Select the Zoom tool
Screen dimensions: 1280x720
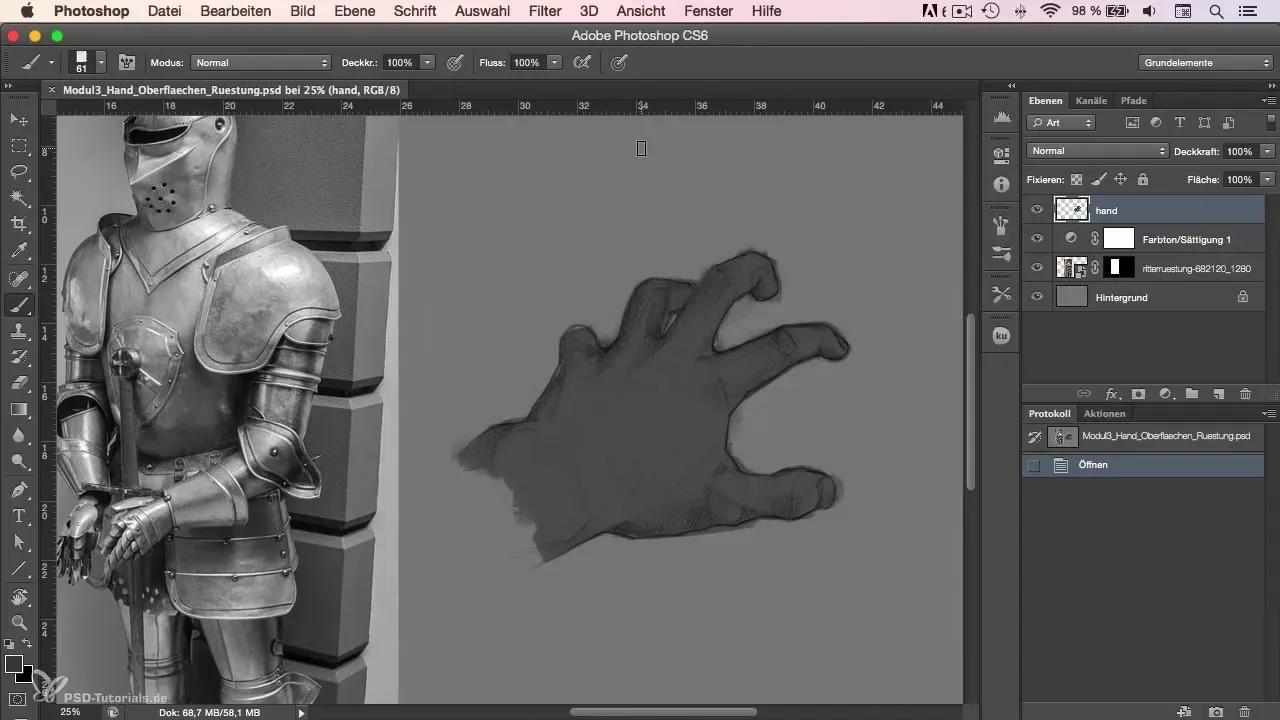click(18, 622)
